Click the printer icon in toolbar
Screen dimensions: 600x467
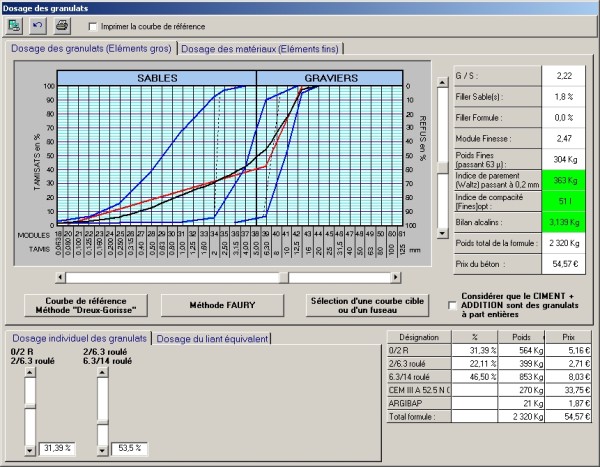click(62, 24)
